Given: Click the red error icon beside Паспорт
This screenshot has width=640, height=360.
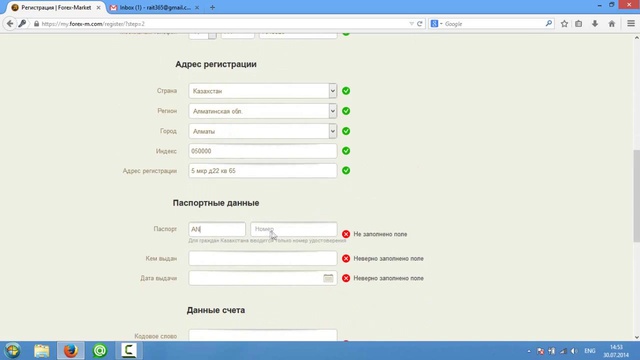Looking at the screenshot, I should [346, 234].
